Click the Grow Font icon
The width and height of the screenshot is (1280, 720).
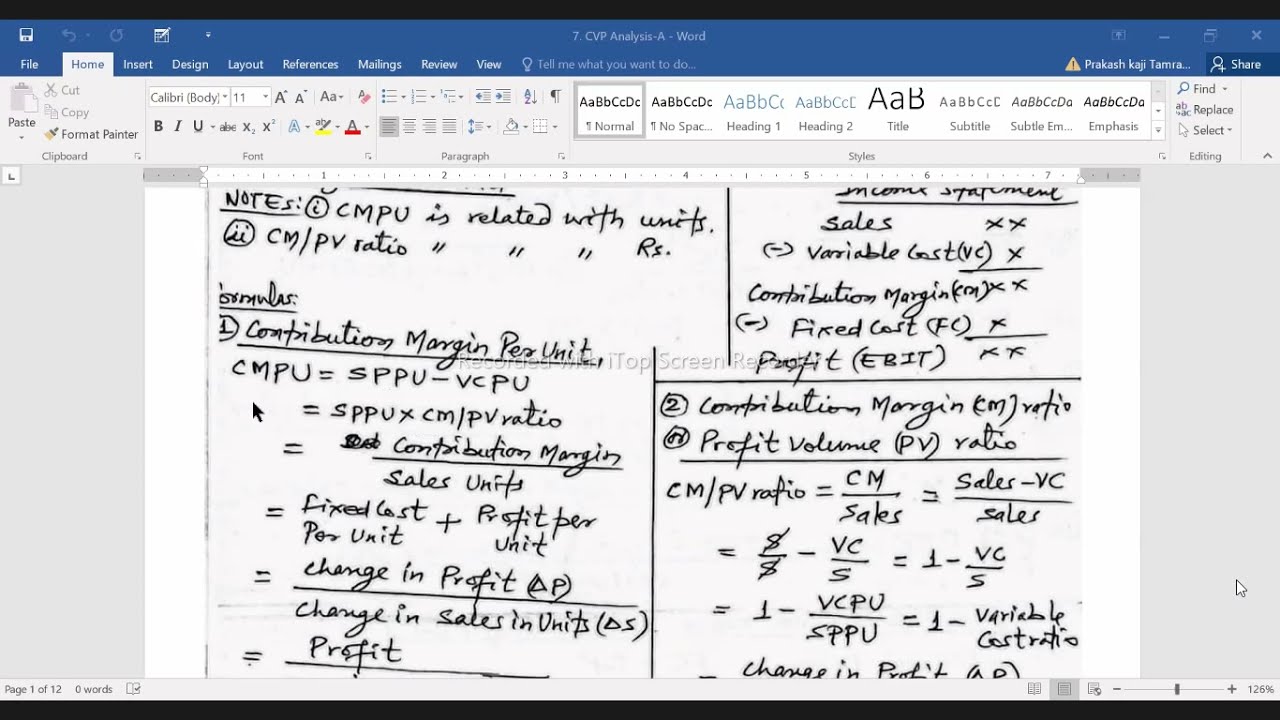coord(281,97)
